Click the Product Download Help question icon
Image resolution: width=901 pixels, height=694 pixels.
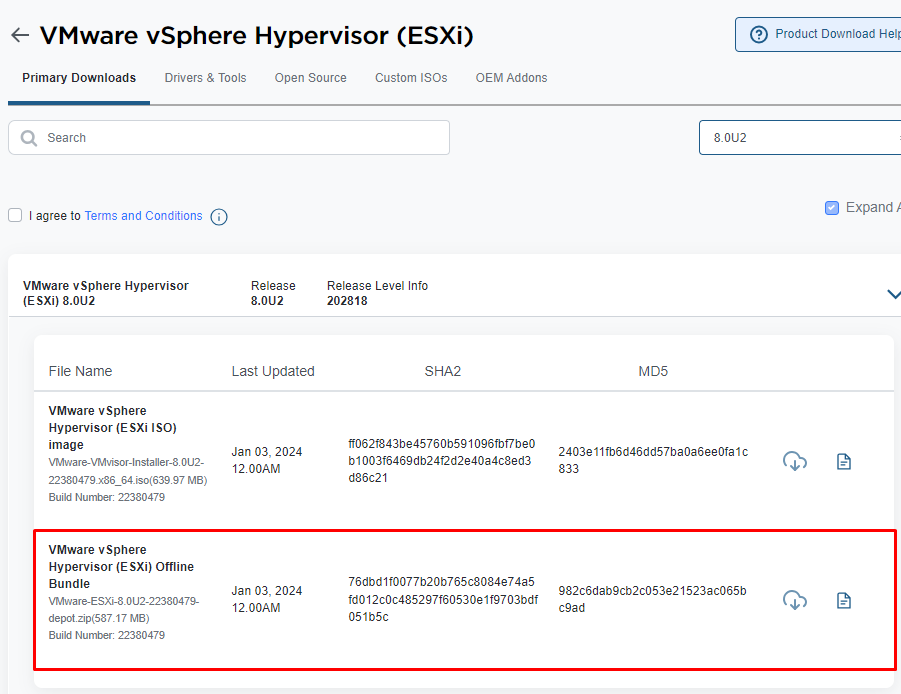(758, 34)
